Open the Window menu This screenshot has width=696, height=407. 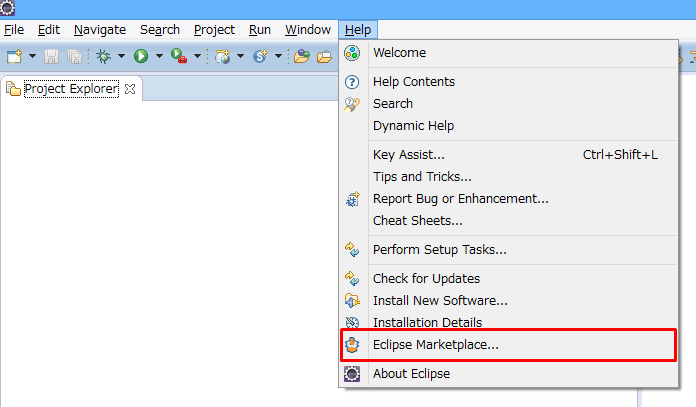308,30
